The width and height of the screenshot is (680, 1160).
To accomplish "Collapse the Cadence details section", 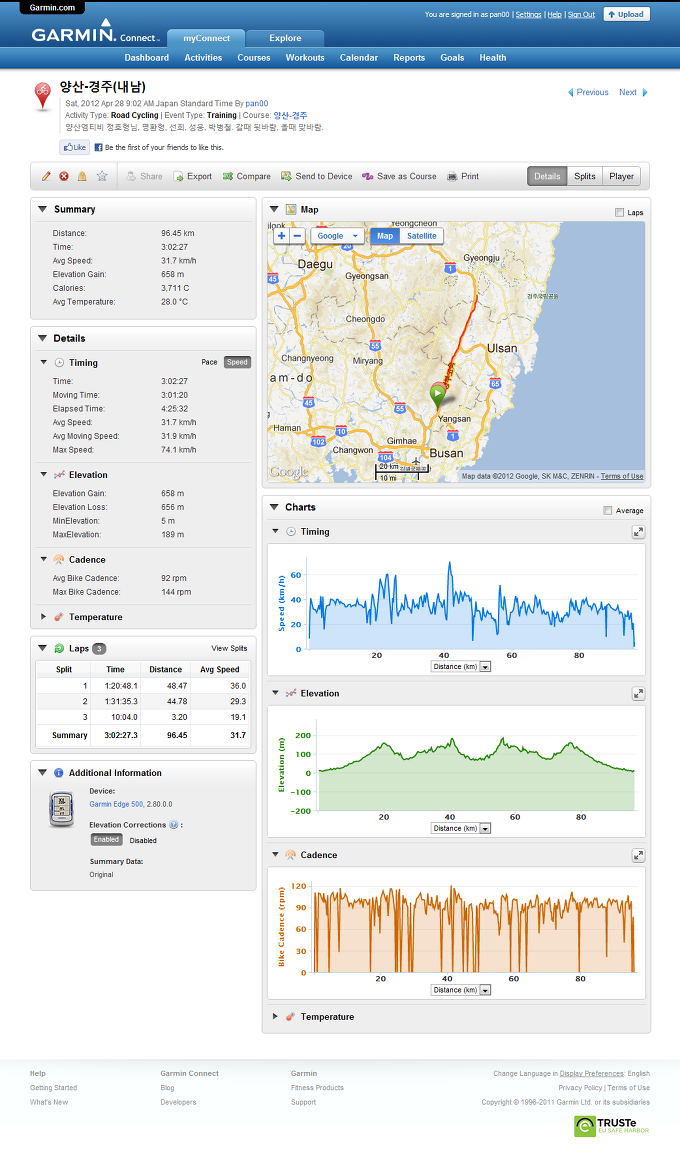I will click(x=44, y=560).
